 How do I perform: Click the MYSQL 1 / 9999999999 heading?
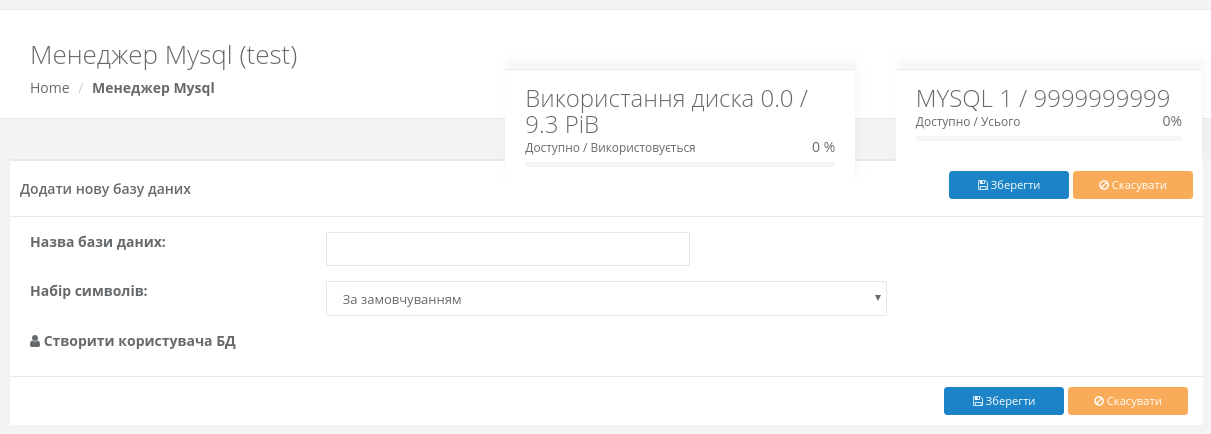click(x=1042, y=98)
